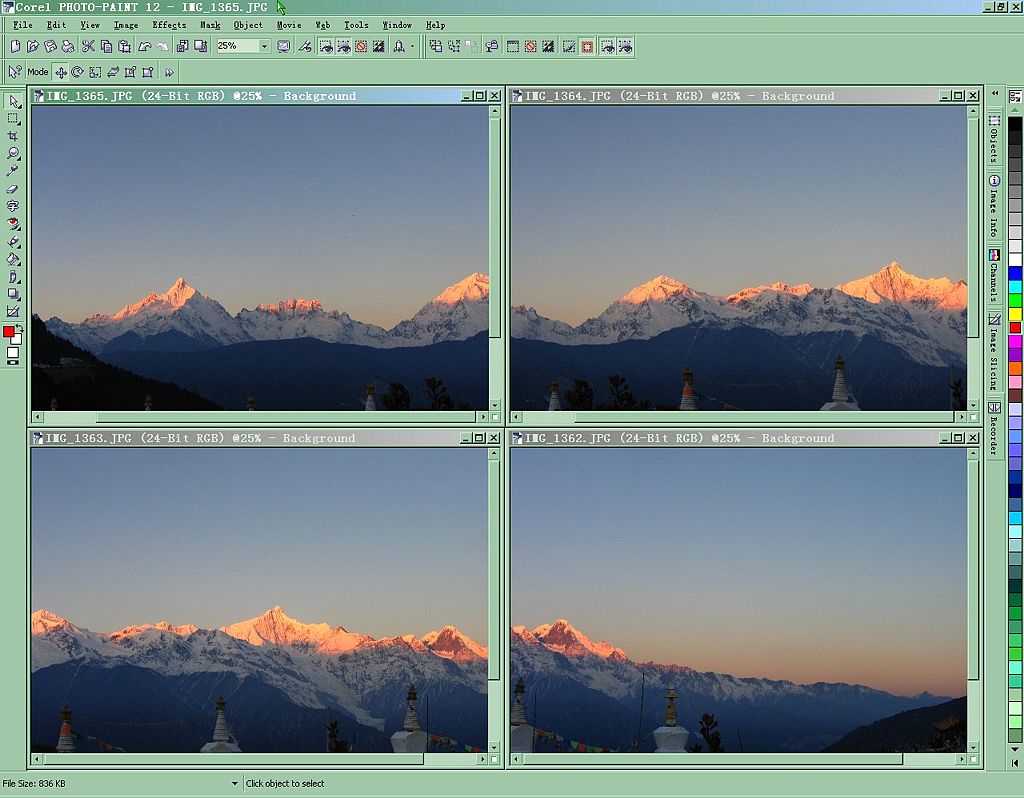Toggle the Mode button on property bar
This screenshot has width=1024, height=798.
[38, 72]
